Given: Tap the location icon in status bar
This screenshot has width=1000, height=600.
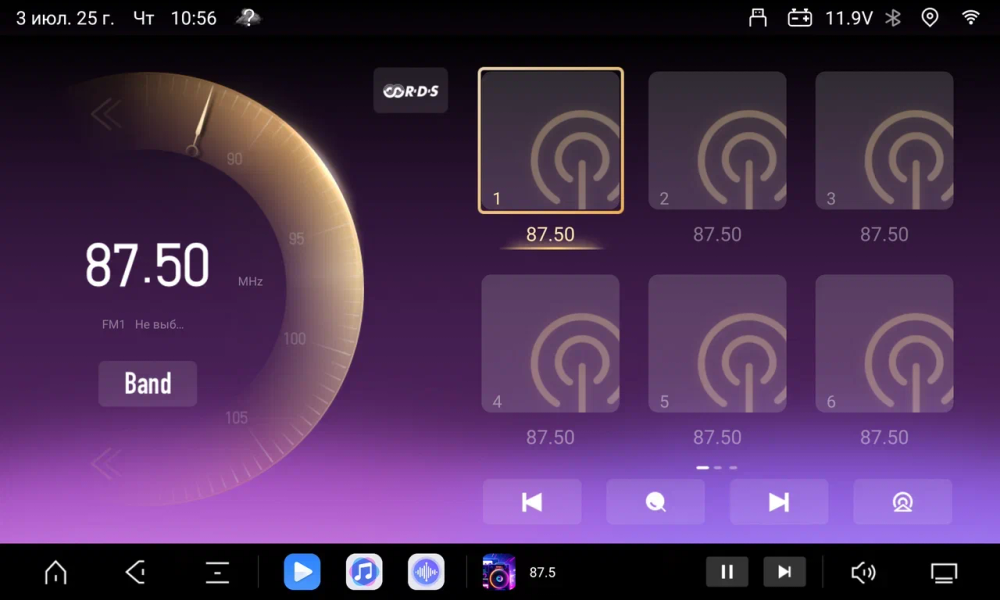Looking at the screenshot, I should (x=930, y=17).
